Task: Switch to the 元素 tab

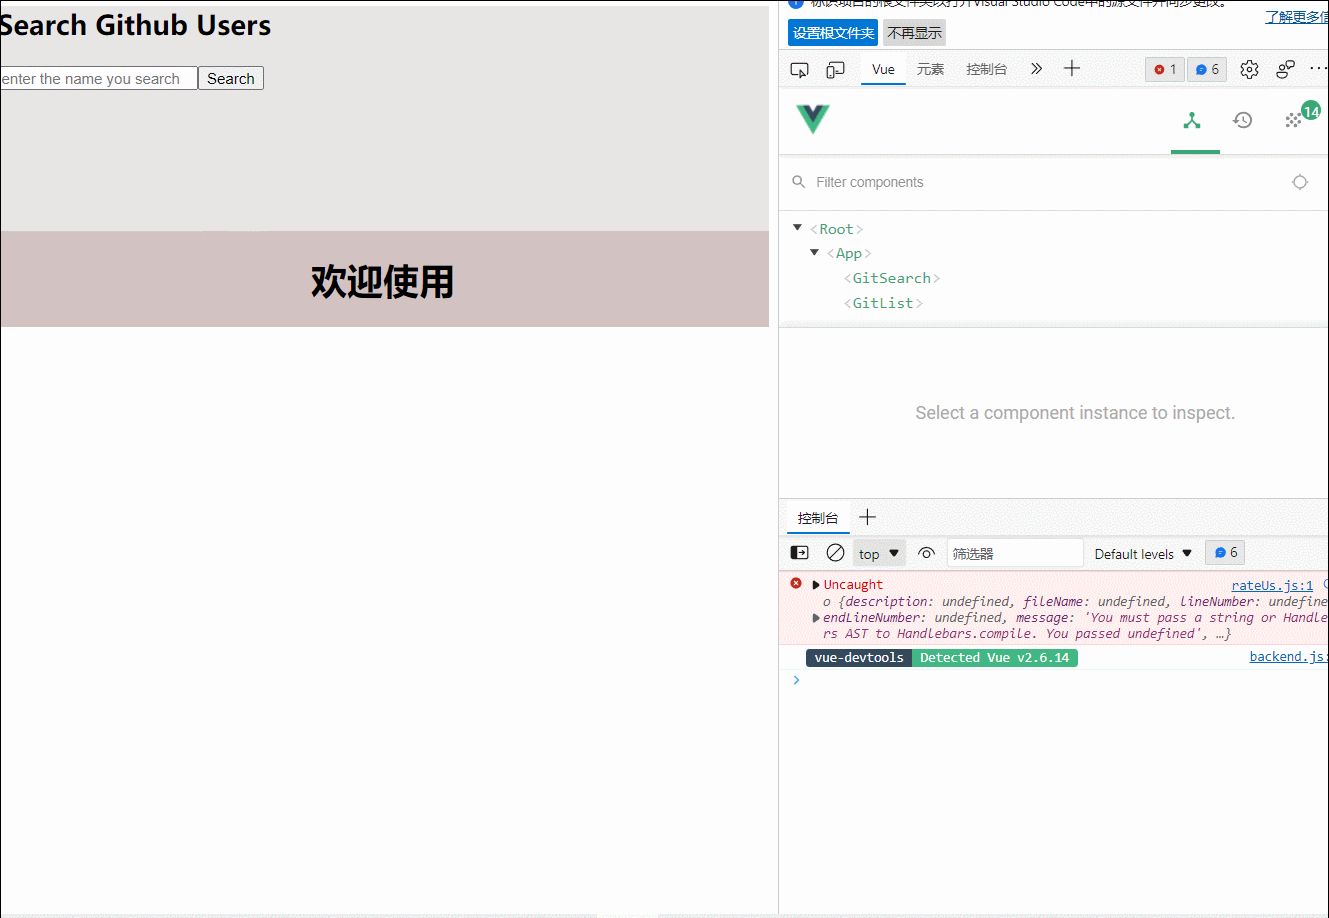Action: click(x=930, y=68)
